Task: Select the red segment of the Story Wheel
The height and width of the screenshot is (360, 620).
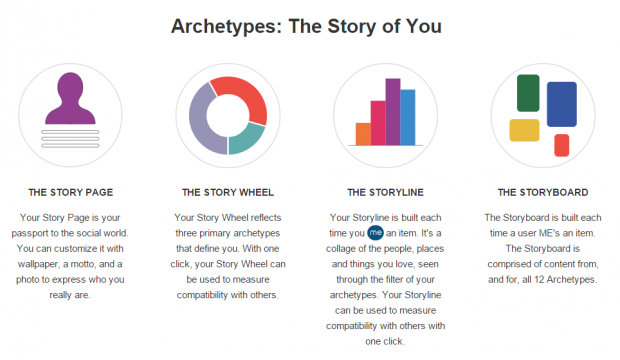Action: tap(247, 93)
